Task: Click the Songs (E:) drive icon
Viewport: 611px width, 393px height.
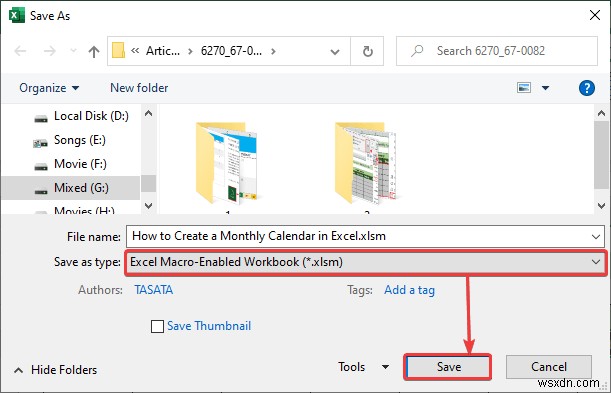Action: (41, 143)
